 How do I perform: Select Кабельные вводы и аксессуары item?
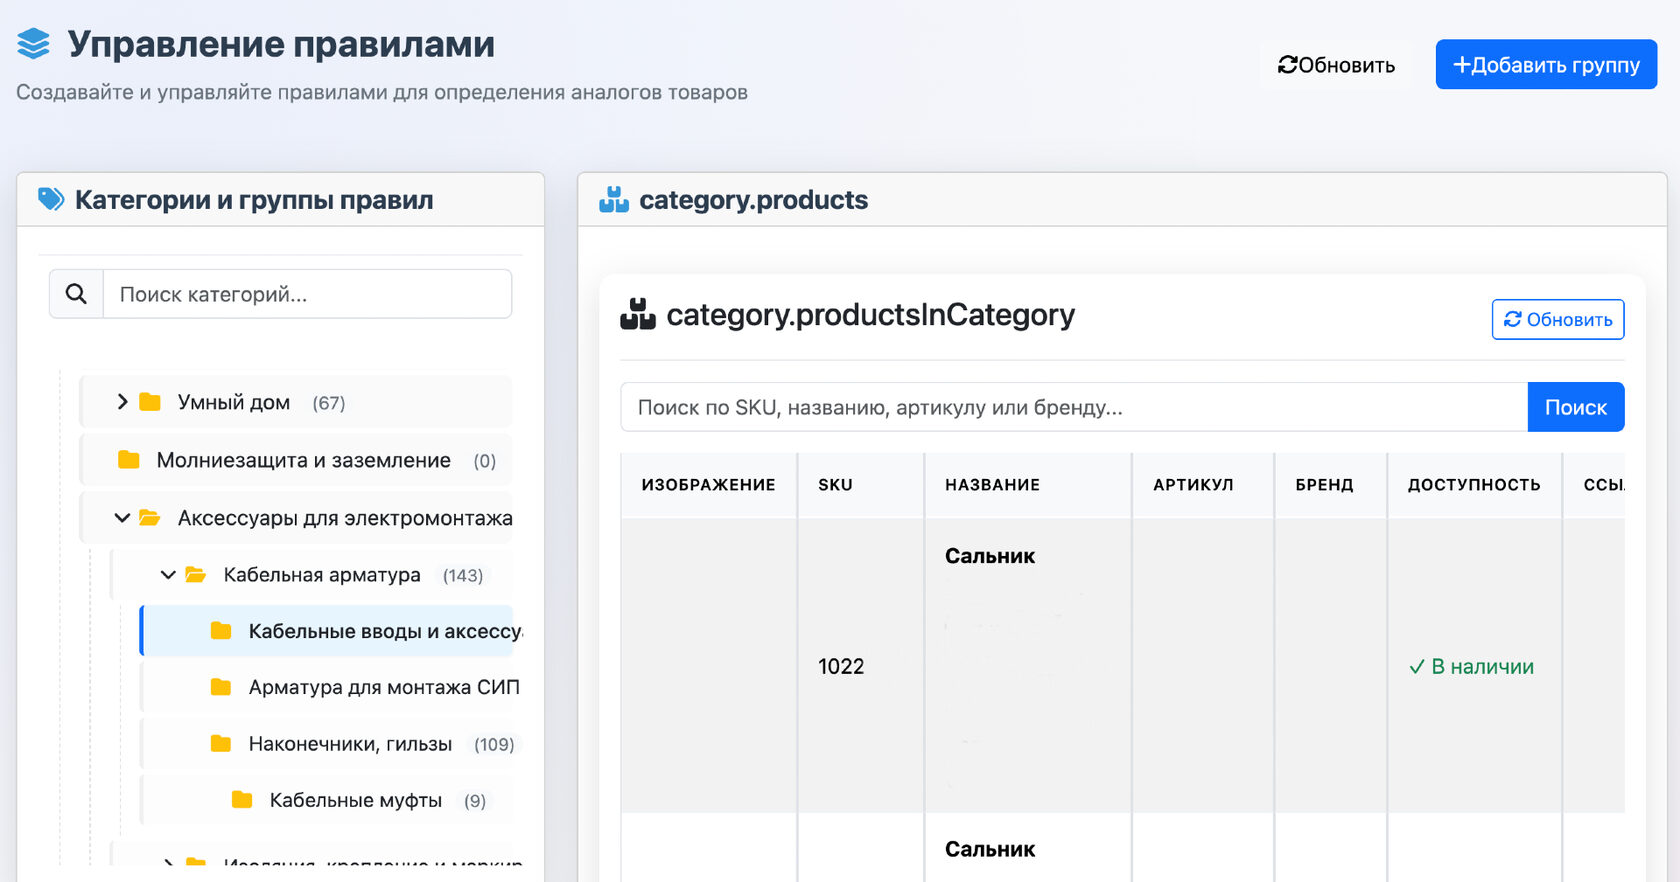tap(385, 631)
